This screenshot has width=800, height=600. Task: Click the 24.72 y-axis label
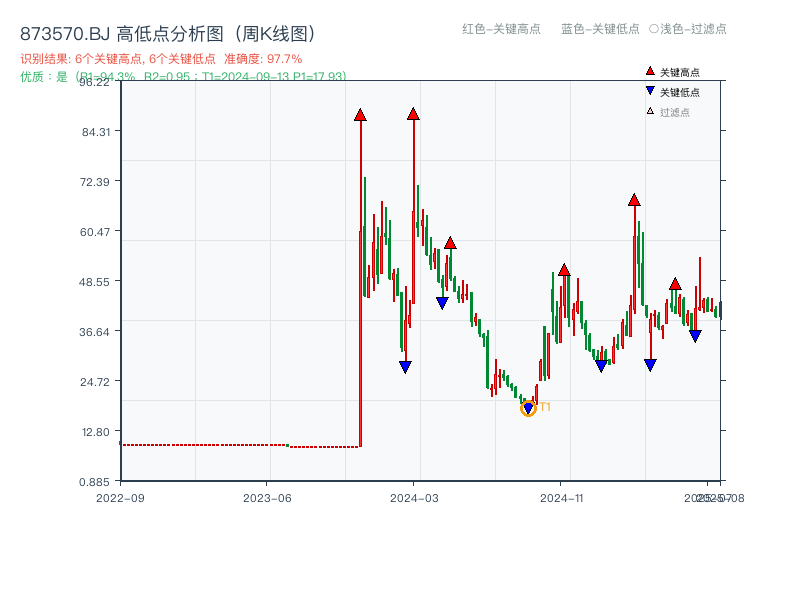tap(95, 382)
